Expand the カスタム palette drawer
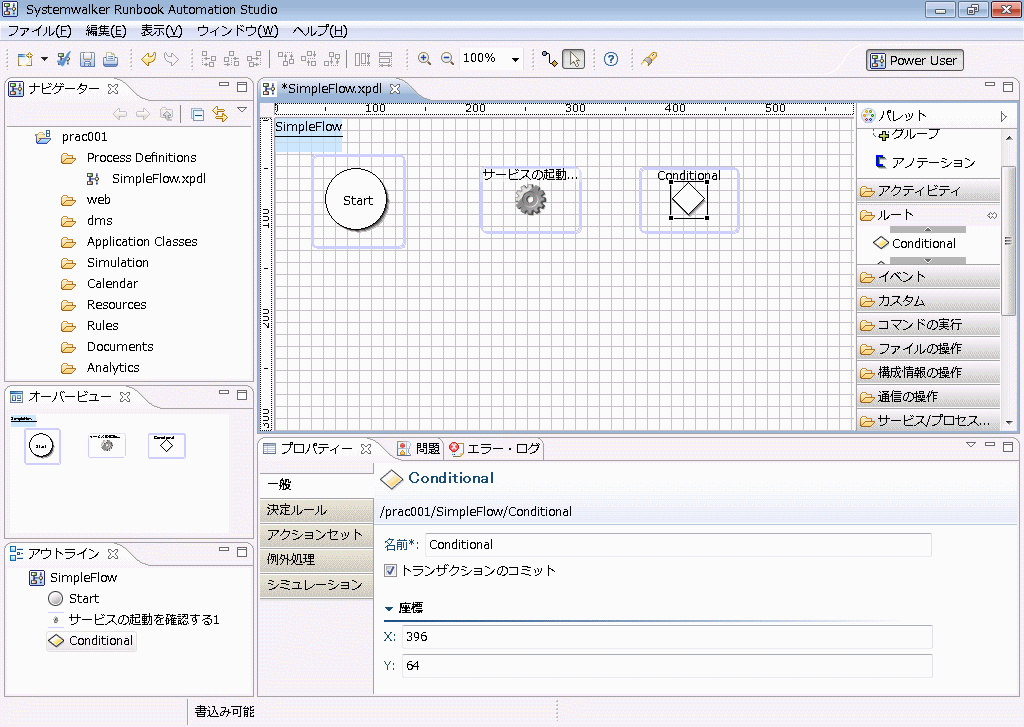The image size is (1024, 727). tap(928, 301)
